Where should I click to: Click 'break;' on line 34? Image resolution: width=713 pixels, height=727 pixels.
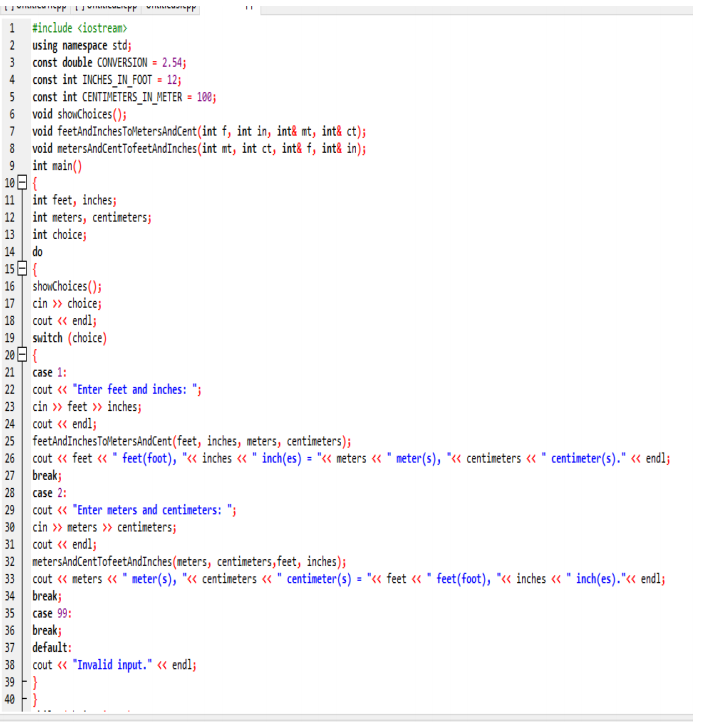(47, 596)
